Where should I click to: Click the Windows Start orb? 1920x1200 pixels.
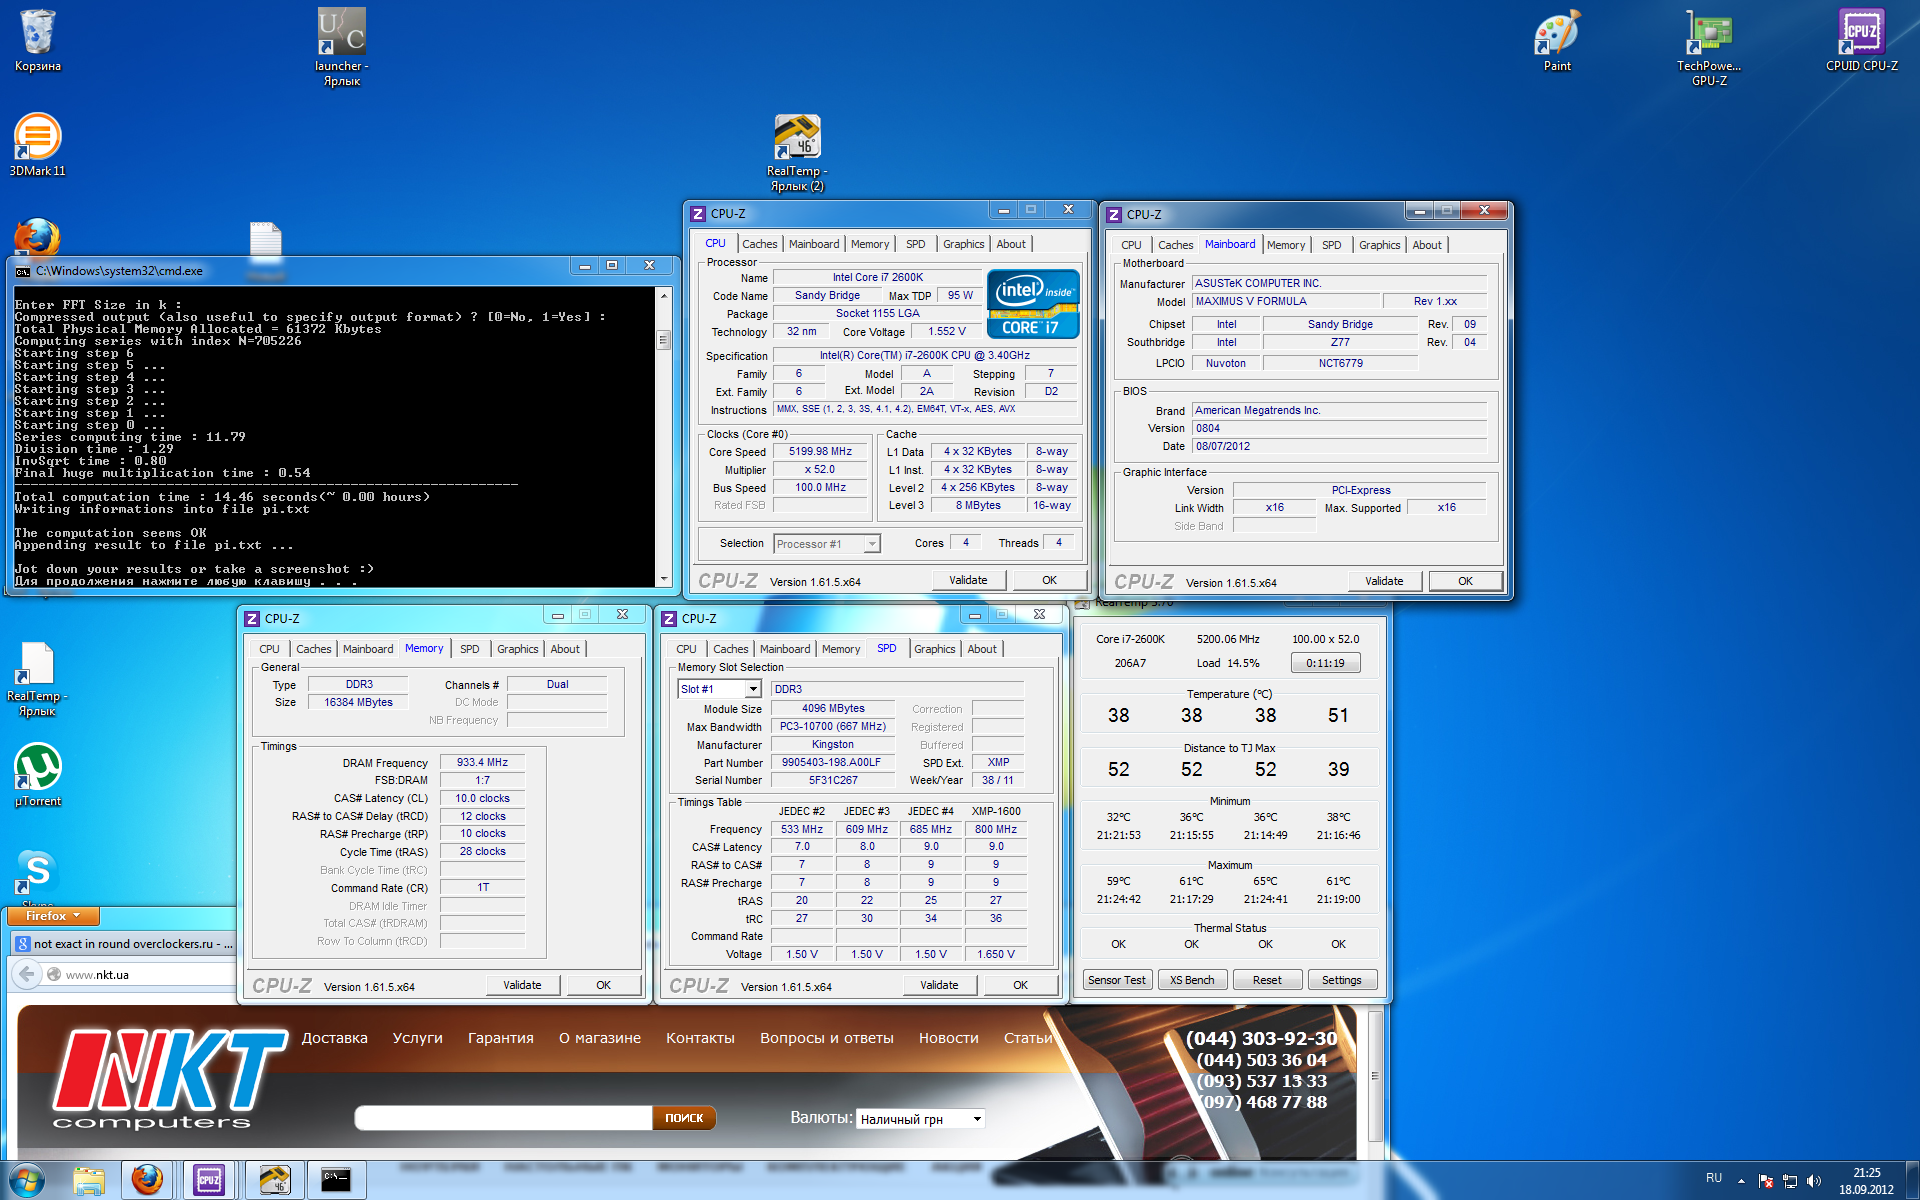pyautogui.click(x=27, y=1181)
